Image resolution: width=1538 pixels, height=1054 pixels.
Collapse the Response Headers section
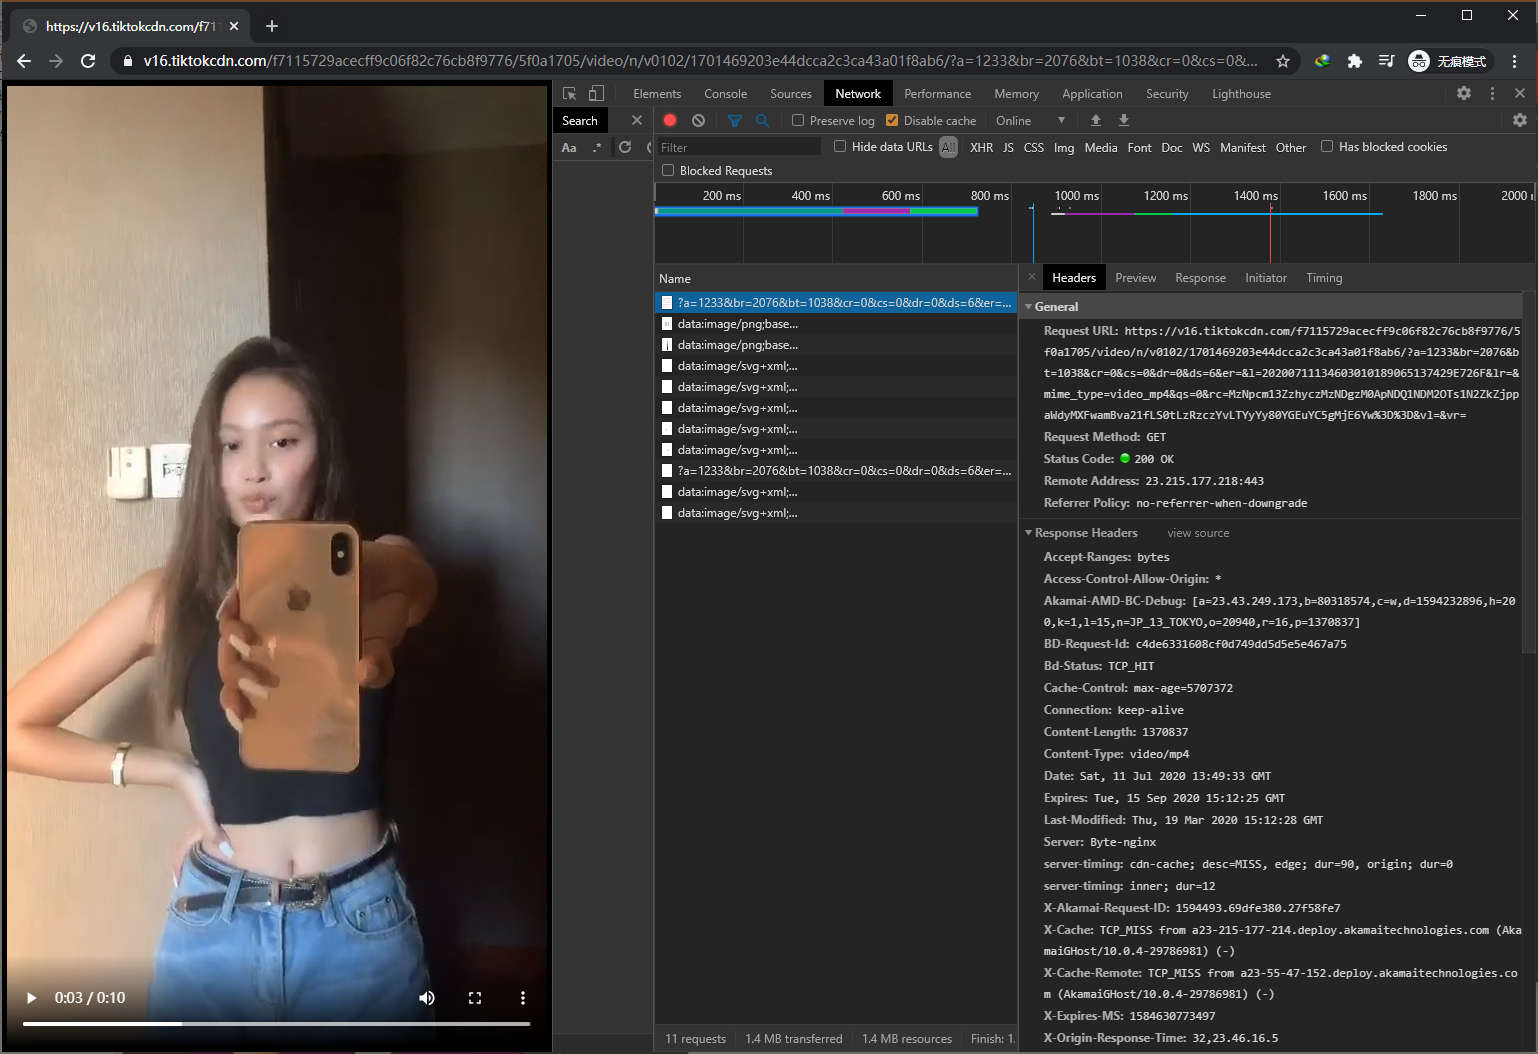(1029, 532)
